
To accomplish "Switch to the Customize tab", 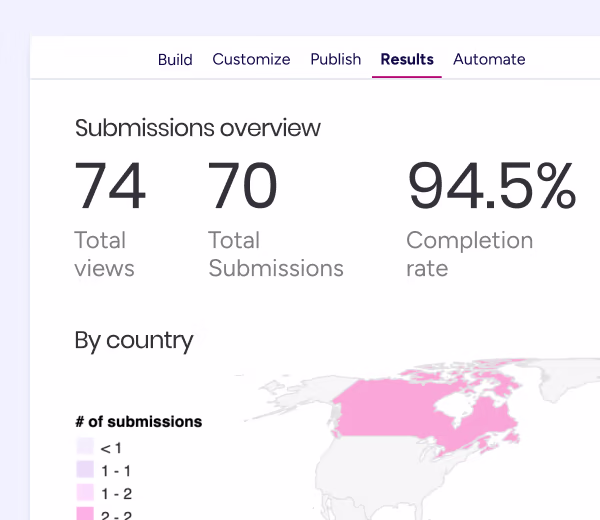I will click(251, 59).
